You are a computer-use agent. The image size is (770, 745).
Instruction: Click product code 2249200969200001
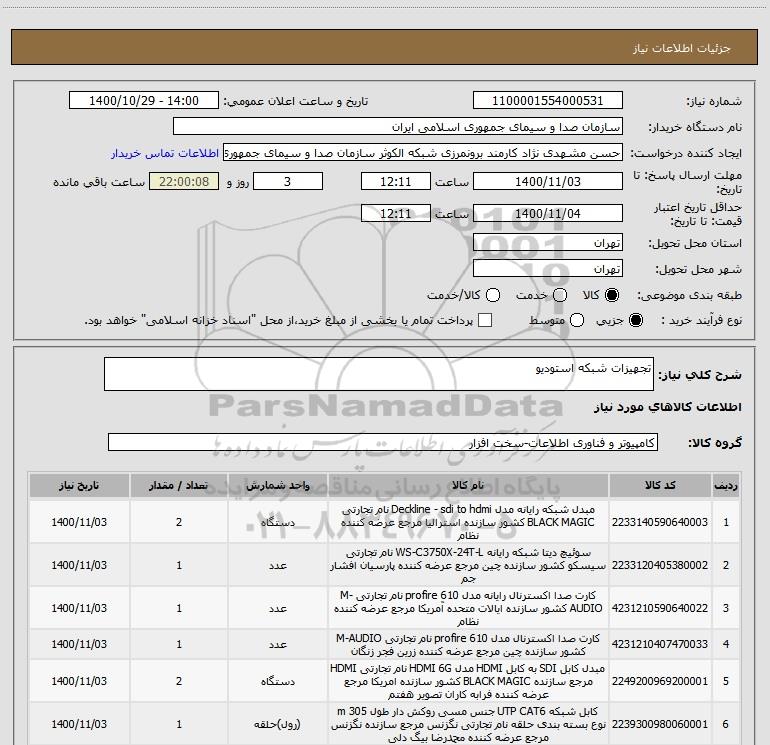pos(660,681)
